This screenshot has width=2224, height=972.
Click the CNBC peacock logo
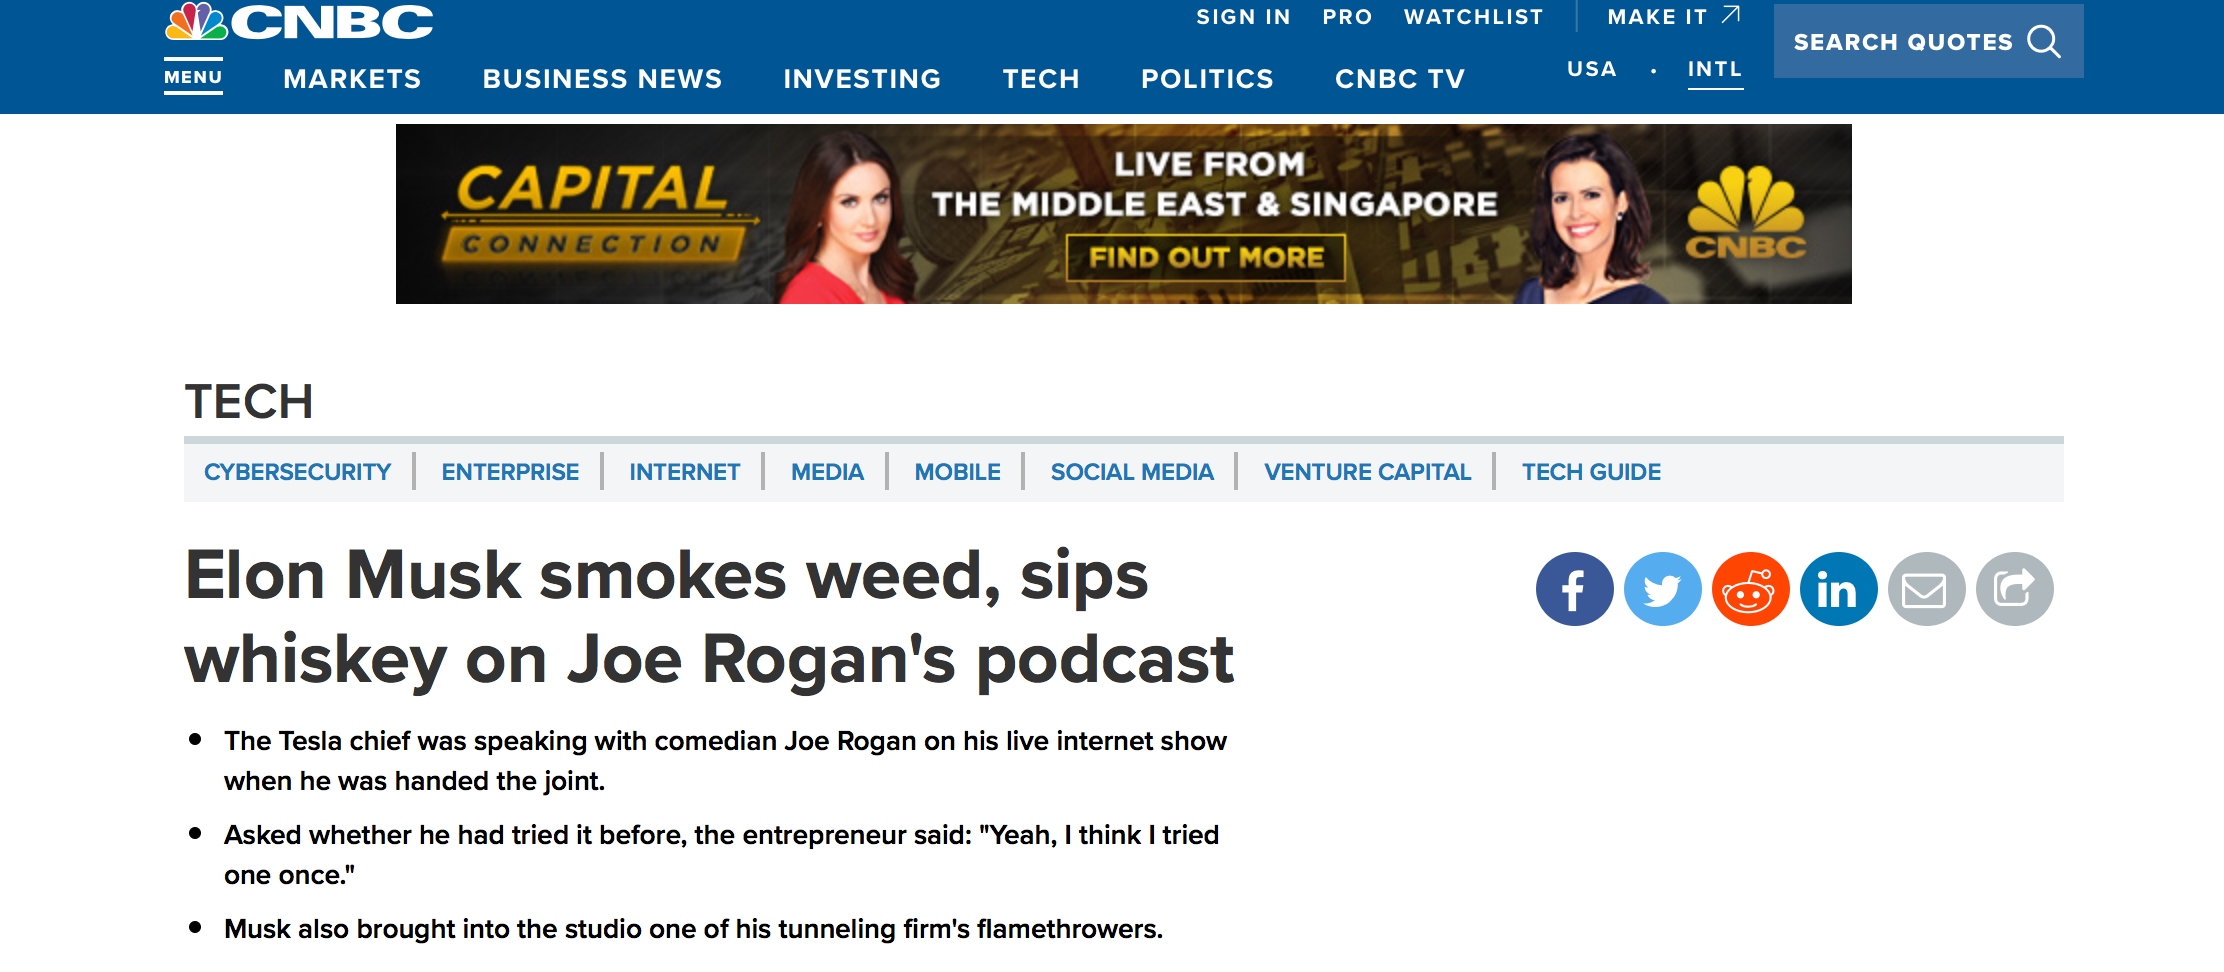pyautogui.click(x=299, y=22)
